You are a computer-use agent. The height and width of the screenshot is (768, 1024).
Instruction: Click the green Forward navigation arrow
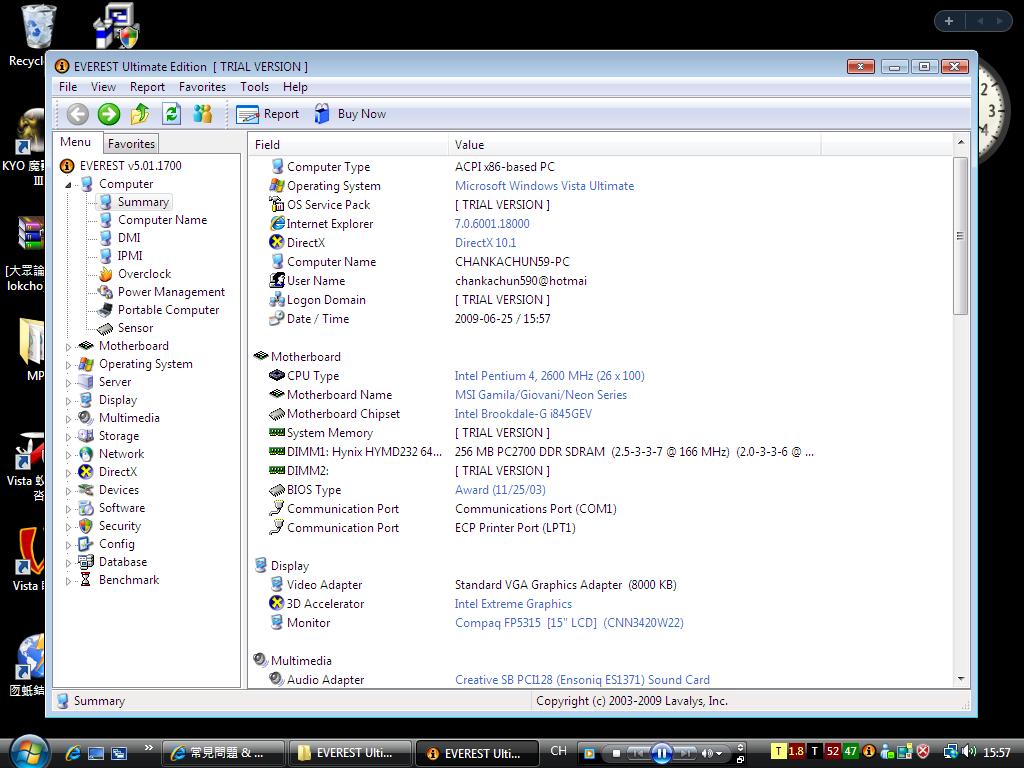[x=109, y=114]
